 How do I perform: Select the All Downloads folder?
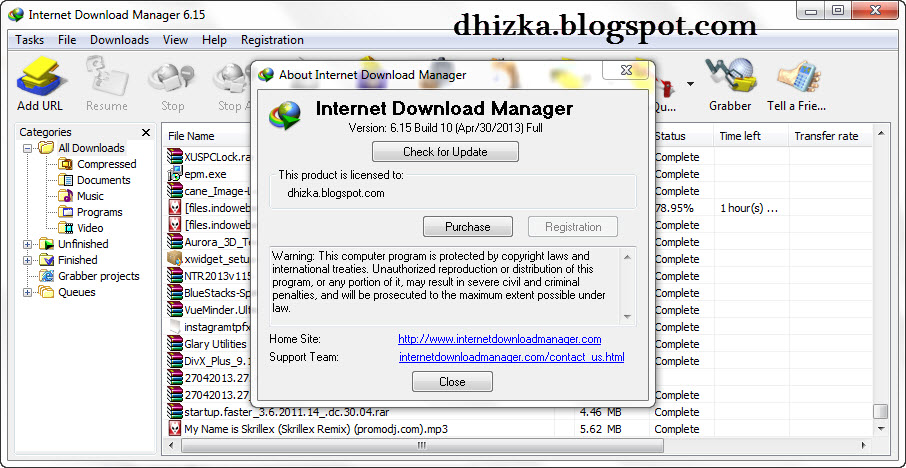[x=91, y=148]
